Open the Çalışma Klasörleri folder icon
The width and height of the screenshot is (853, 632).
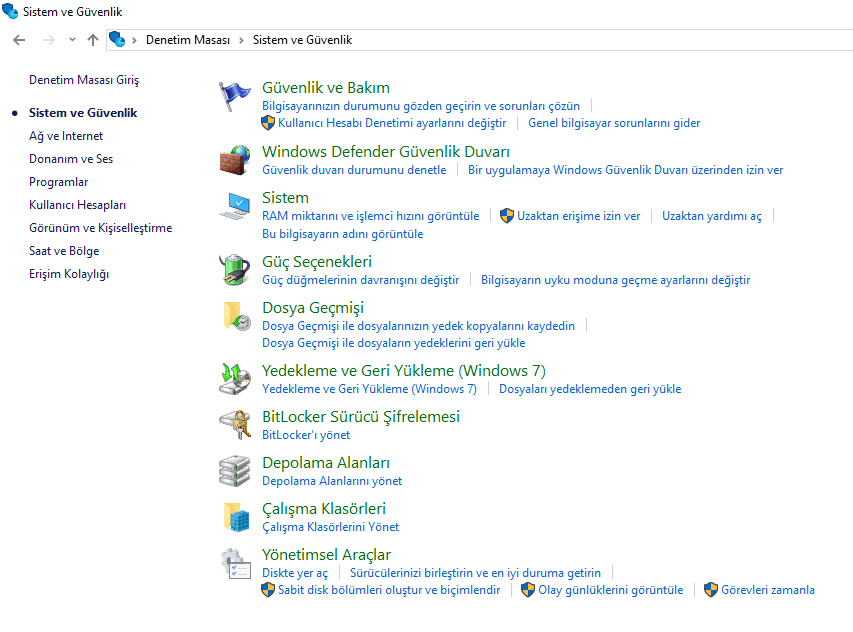tap(235, 516)
